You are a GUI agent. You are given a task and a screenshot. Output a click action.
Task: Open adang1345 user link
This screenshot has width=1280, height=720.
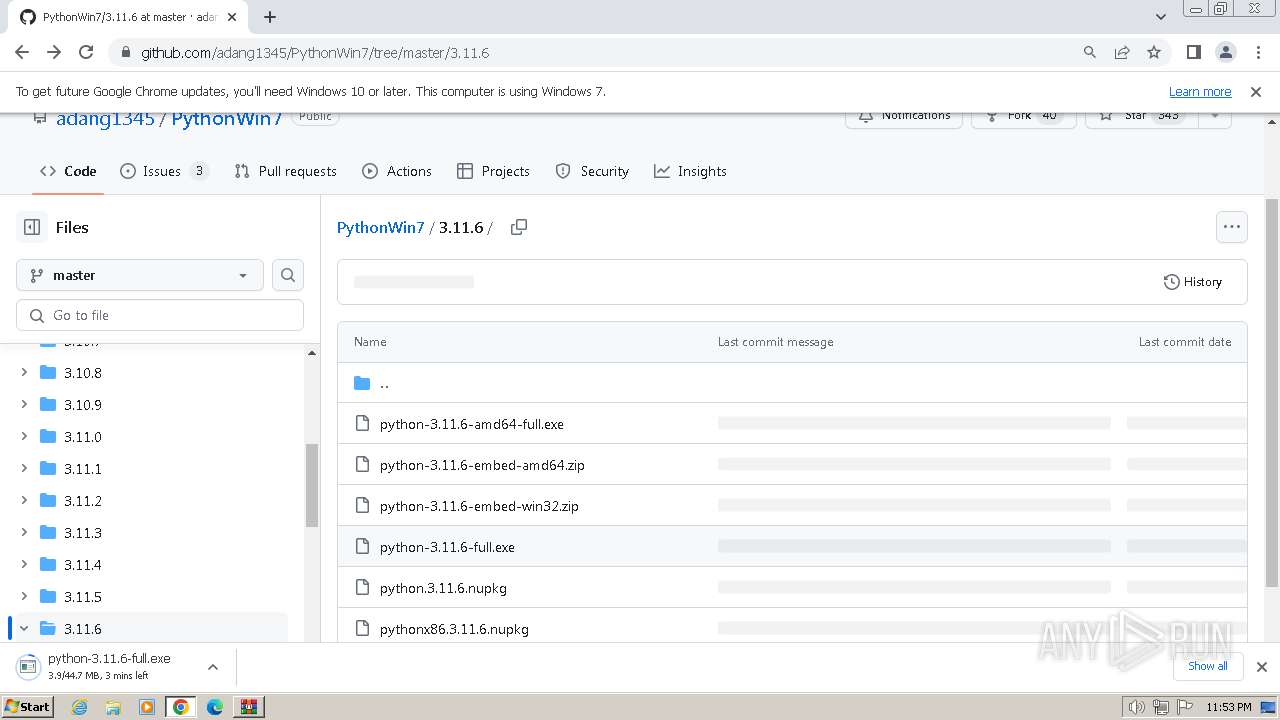[105, 118]
